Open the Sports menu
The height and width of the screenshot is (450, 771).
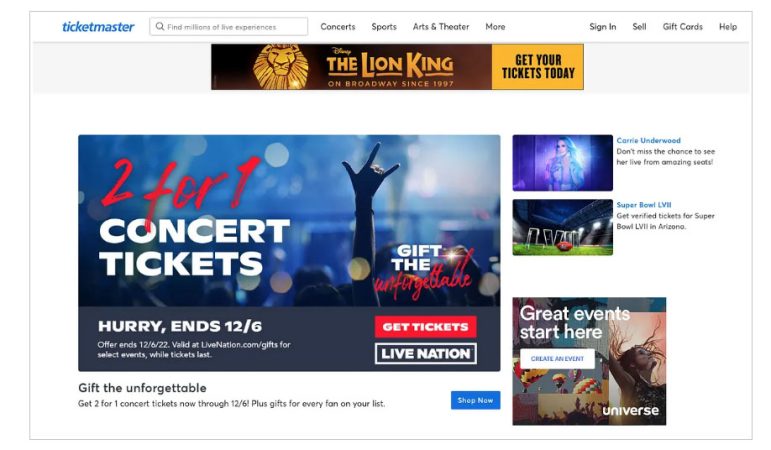click(x=384, y=27)
